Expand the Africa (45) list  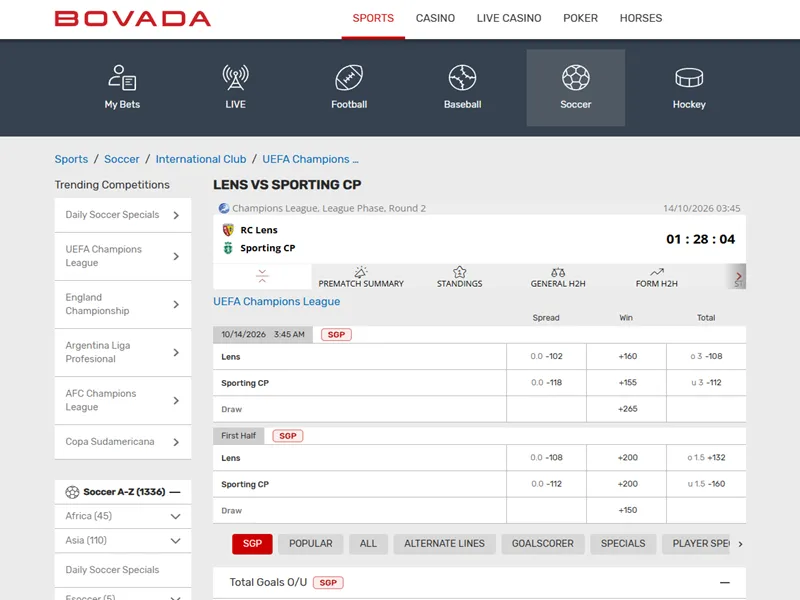[175, 516]
